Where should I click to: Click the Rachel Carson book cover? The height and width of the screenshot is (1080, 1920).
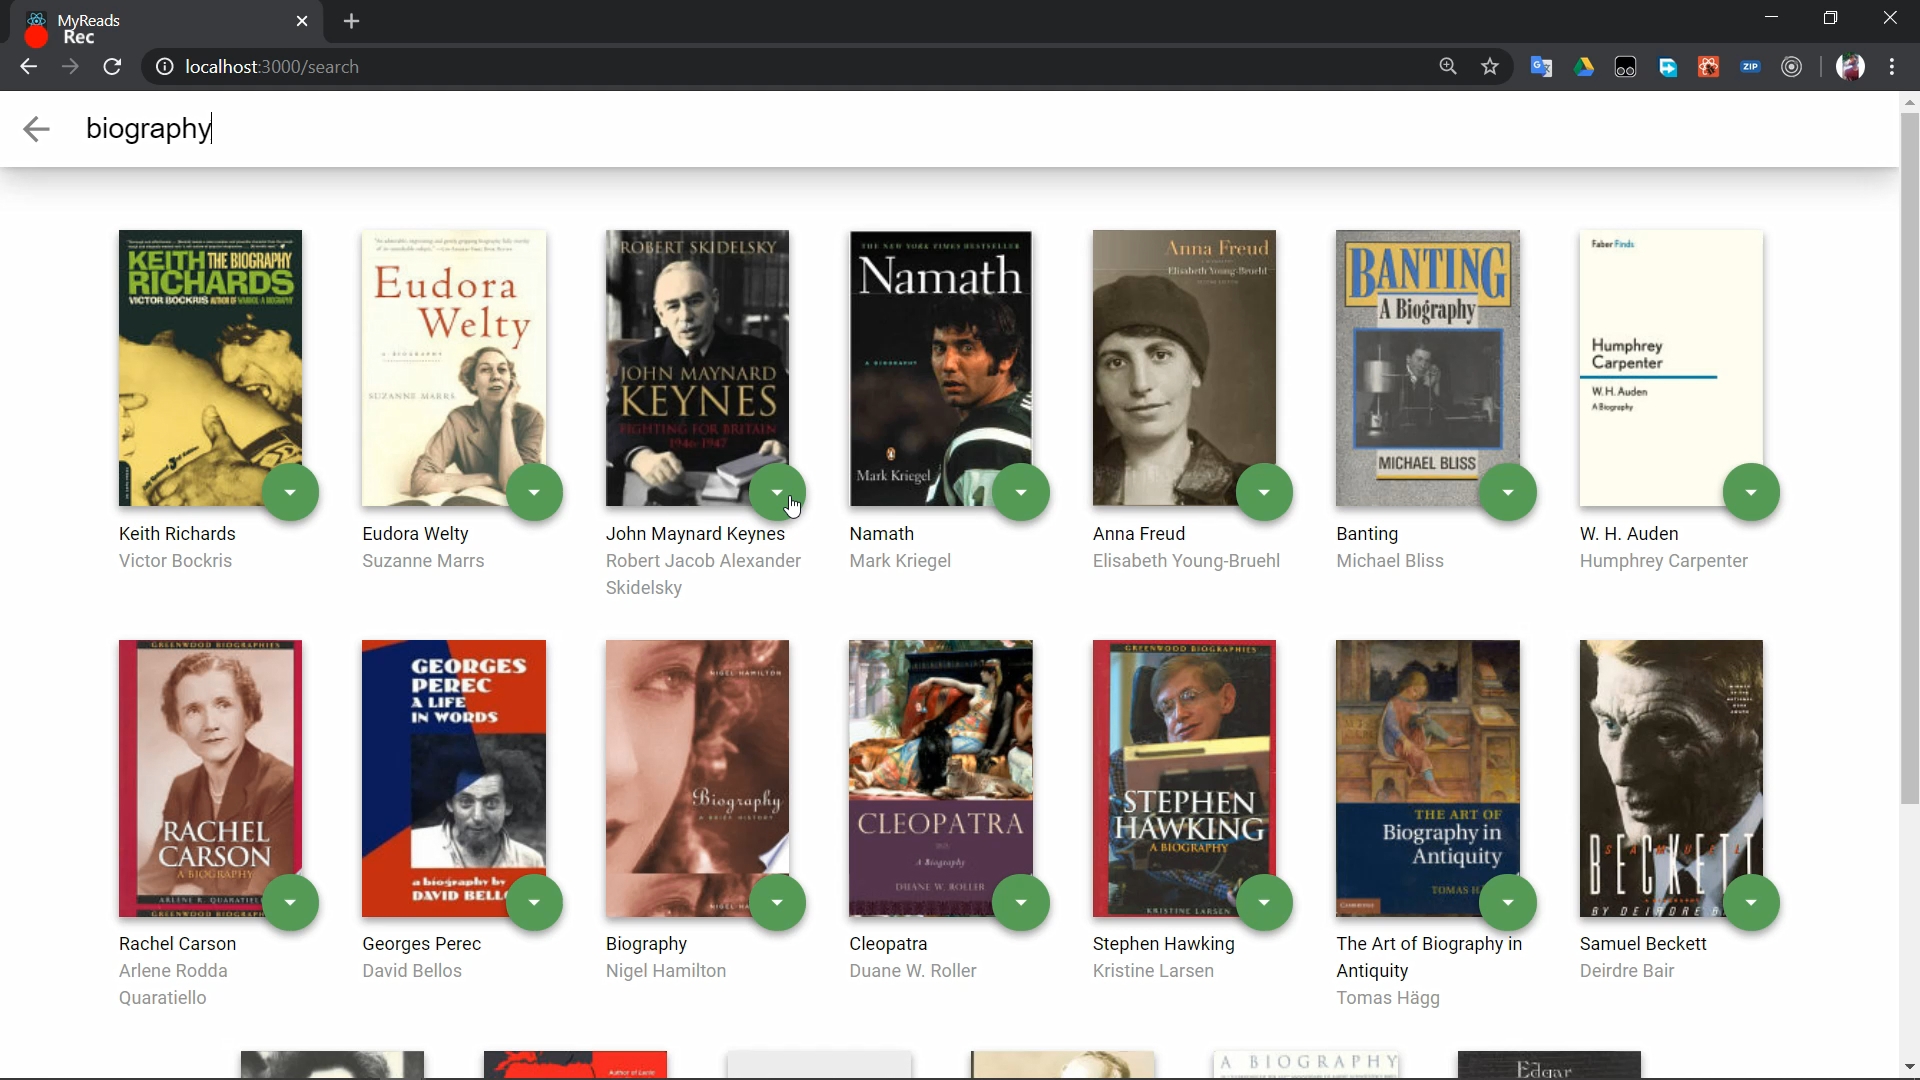(x=210, y=778)
